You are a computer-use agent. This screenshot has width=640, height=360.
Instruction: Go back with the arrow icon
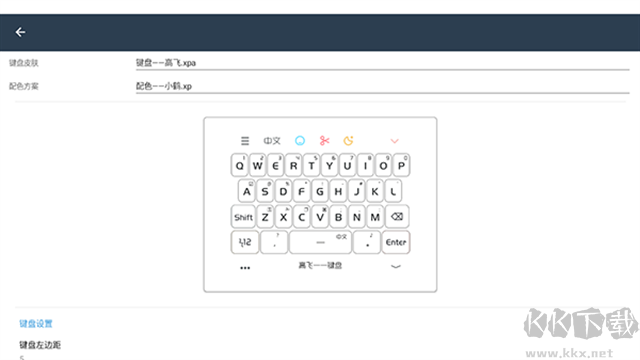click(x=20, y=32)
